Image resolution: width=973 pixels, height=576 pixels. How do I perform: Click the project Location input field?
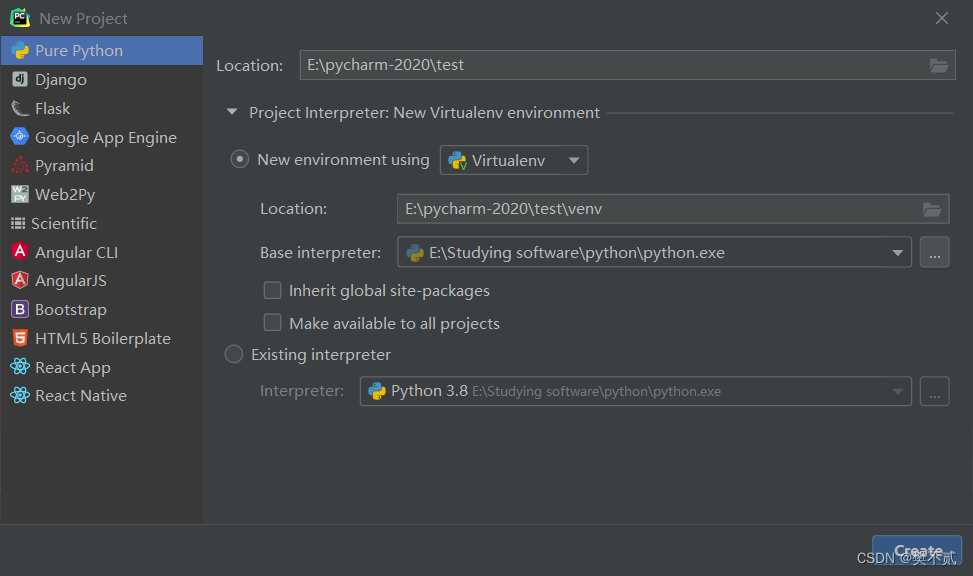click(x=600, y=65)
